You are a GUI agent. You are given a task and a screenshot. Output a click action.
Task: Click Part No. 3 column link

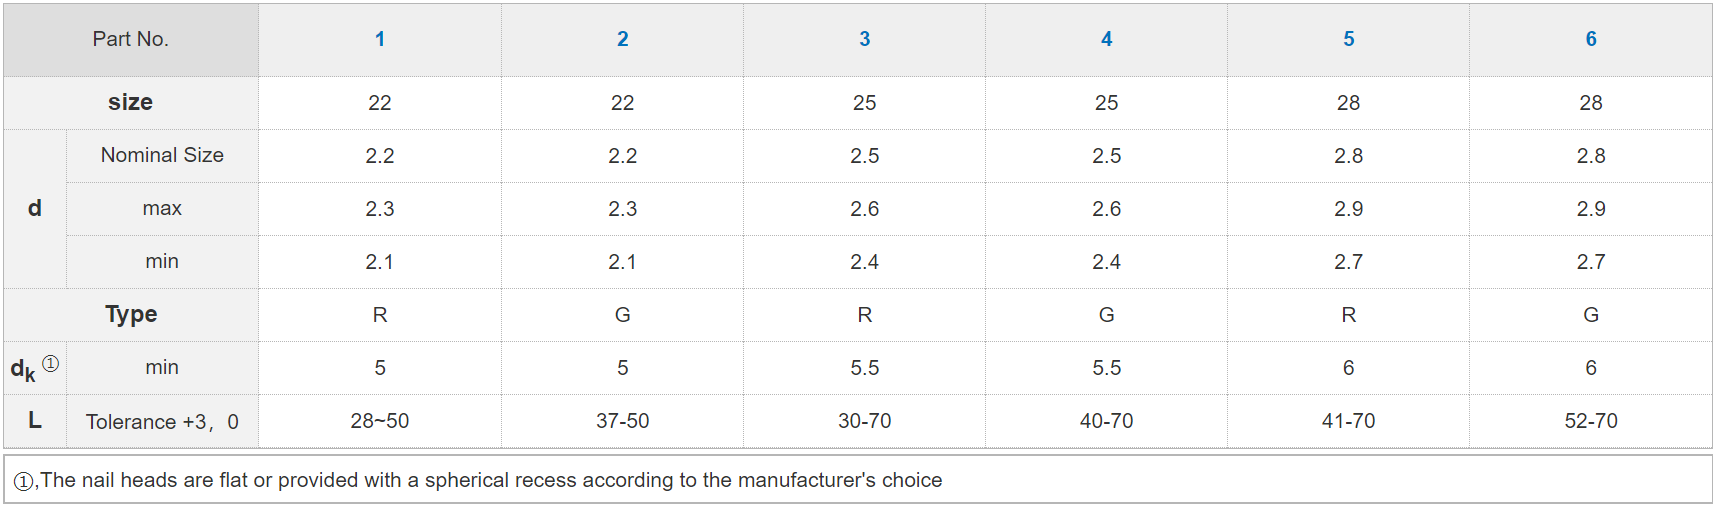click(x=864, y=39)
